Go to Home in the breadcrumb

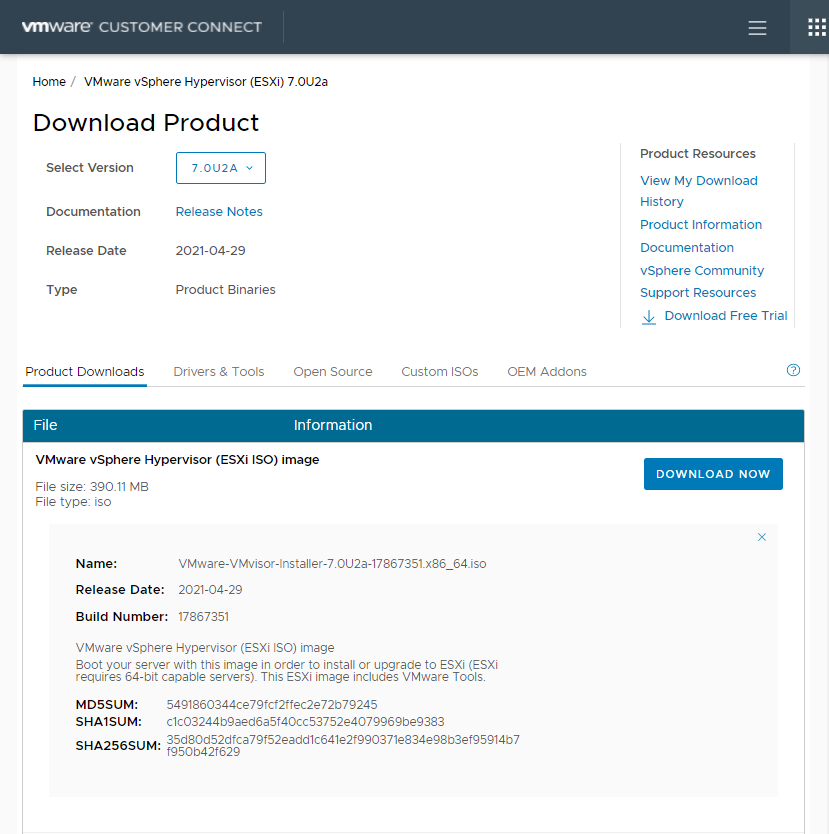(49, 82)
